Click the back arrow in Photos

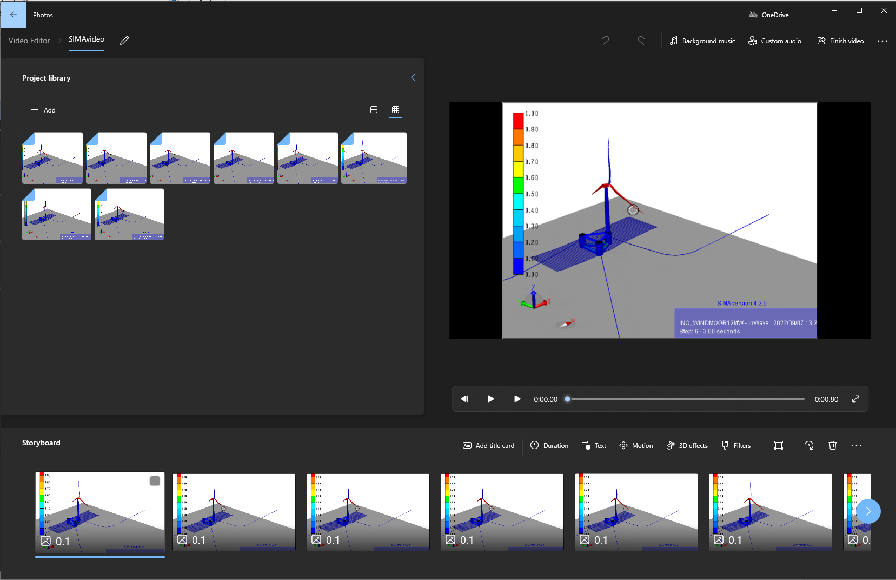tap(13, 14)
